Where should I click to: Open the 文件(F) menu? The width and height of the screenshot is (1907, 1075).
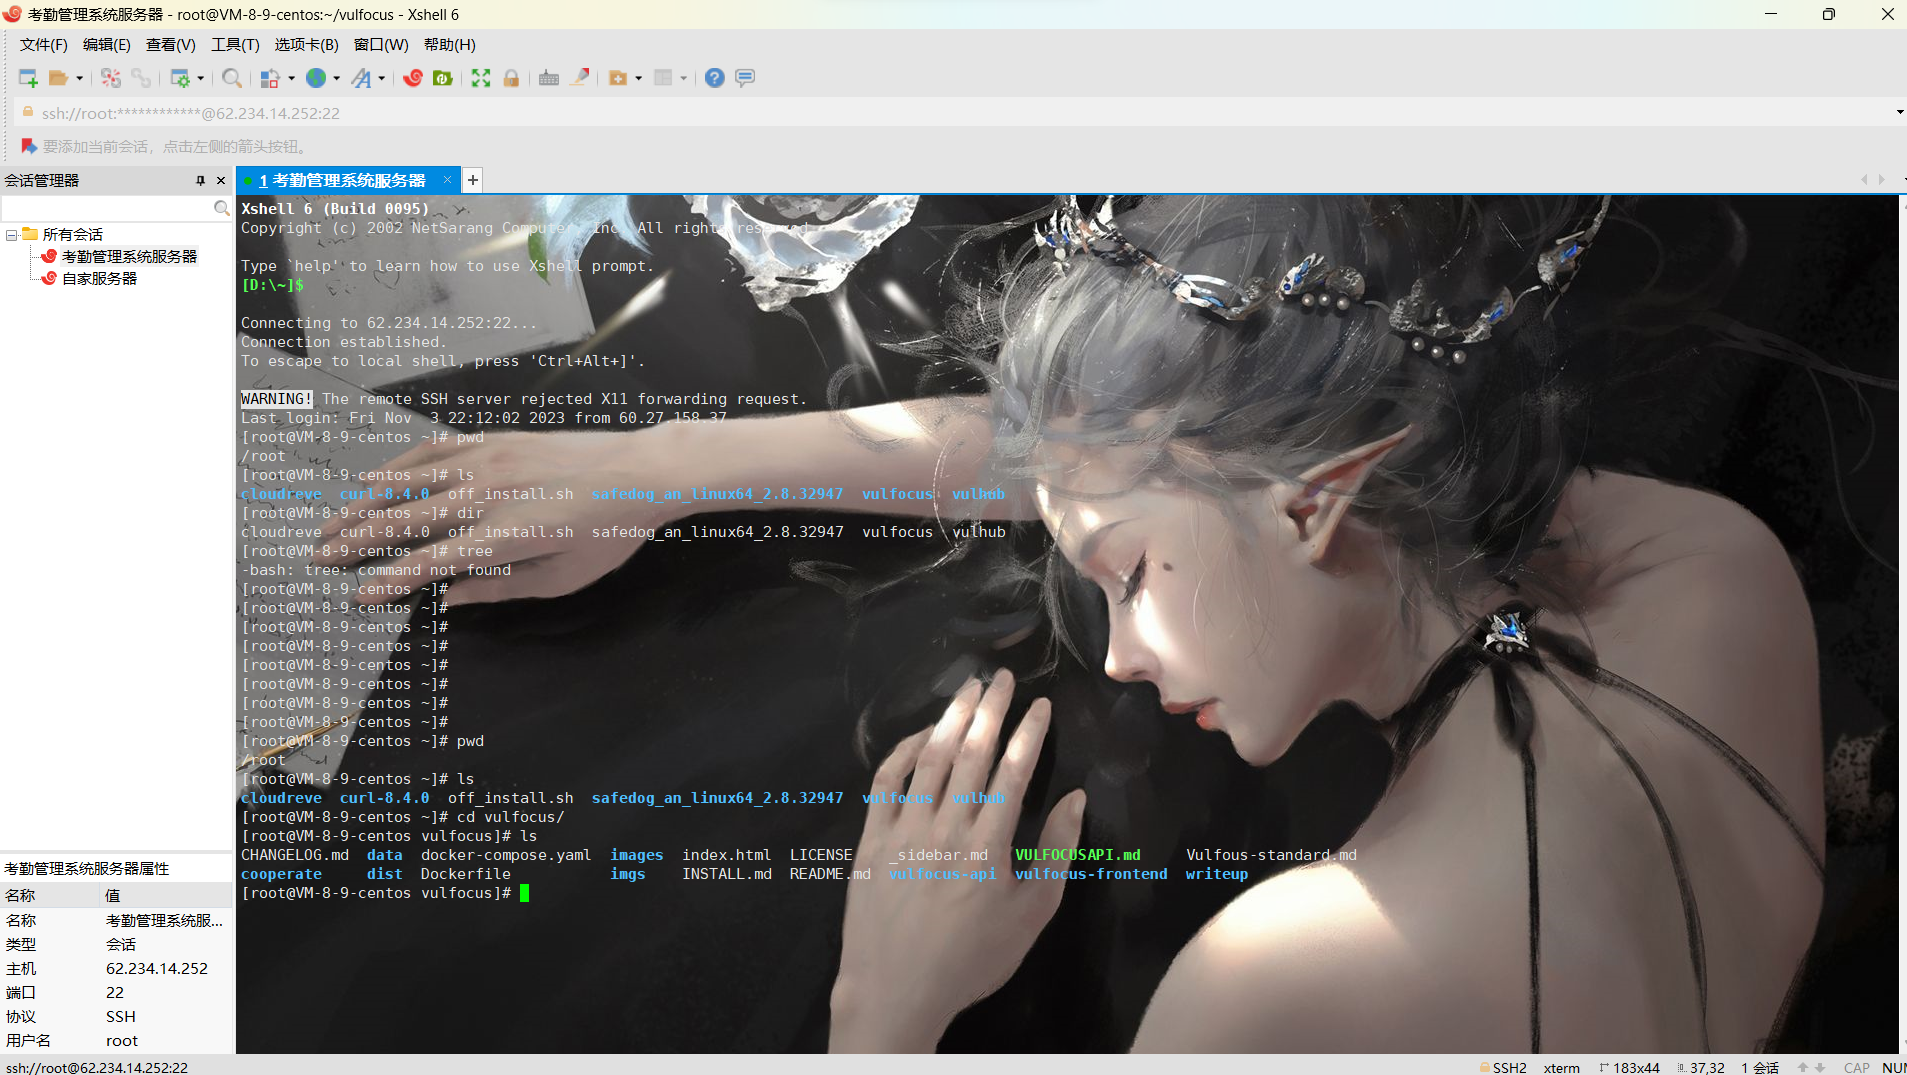pyautogui.click(x=44, y=45)
